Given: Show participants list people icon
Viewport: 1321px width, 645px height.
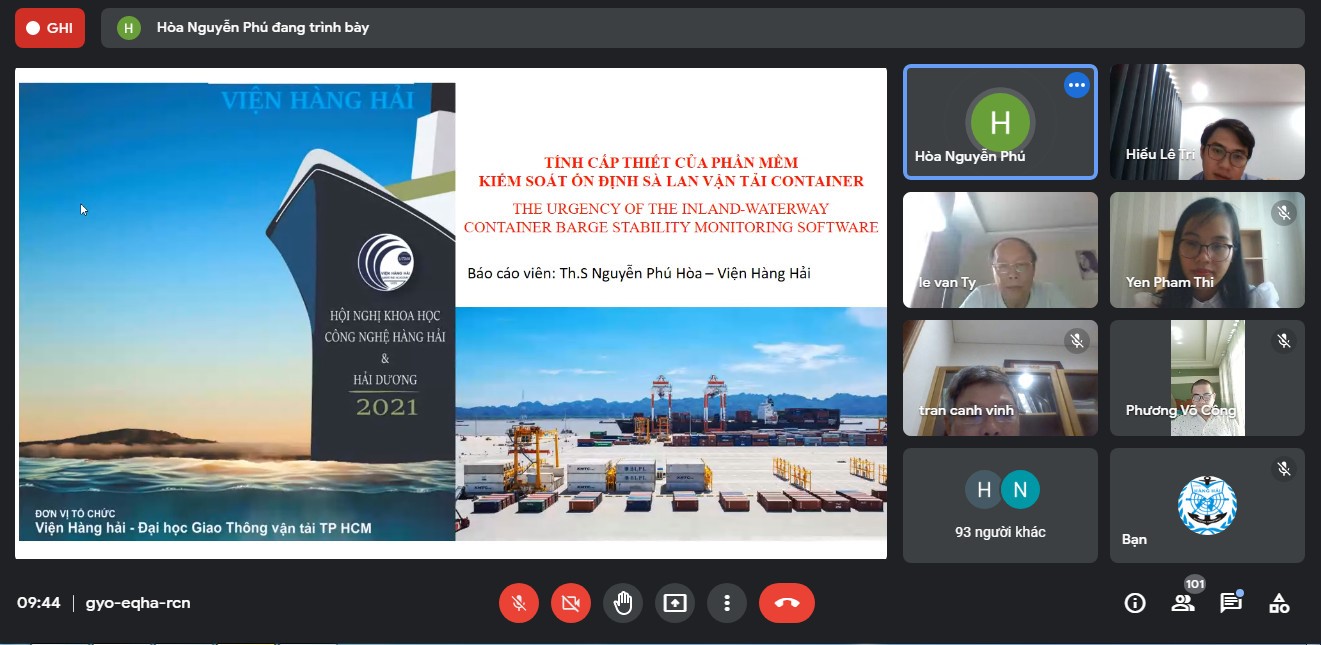Looking at the screenshot, I should 1183,603.
